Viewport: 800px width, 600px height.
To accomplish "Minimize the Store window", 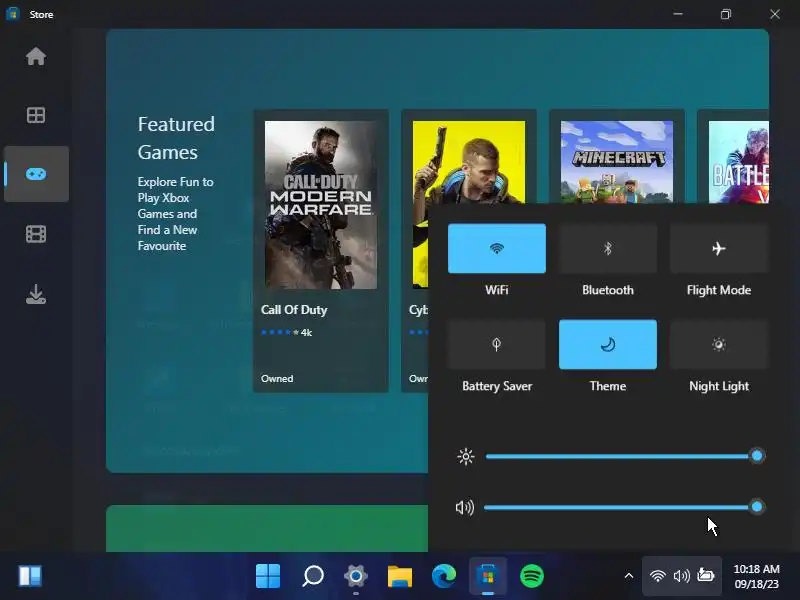I will [678, 14].
